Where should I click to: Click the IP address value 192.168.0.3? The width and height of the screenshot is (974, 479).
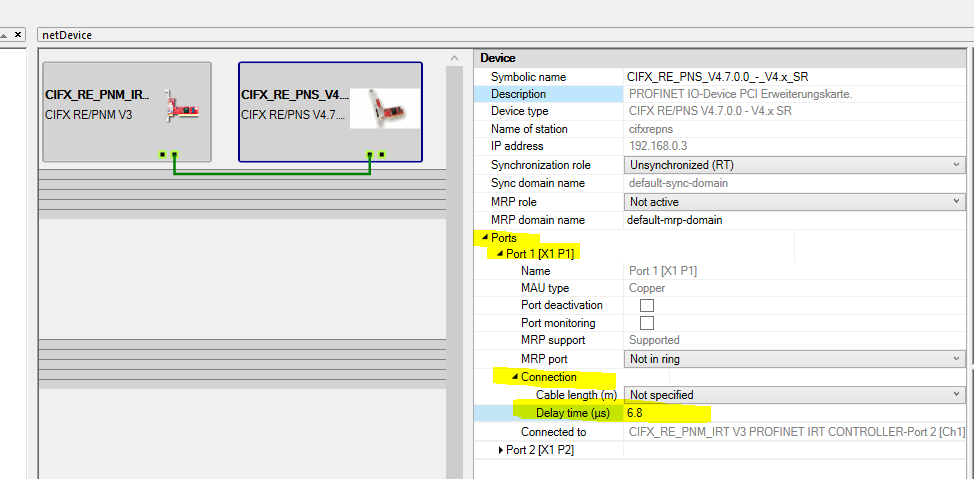657,146
